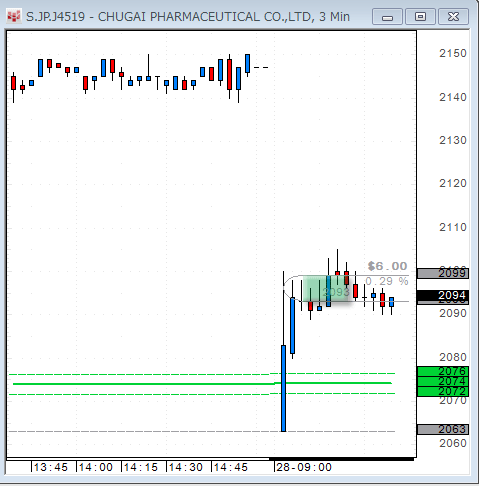Click the 2110 price axis label
The width and height of the screenshot is (479, 486).
pyautogui.click(x=453, y=227)
